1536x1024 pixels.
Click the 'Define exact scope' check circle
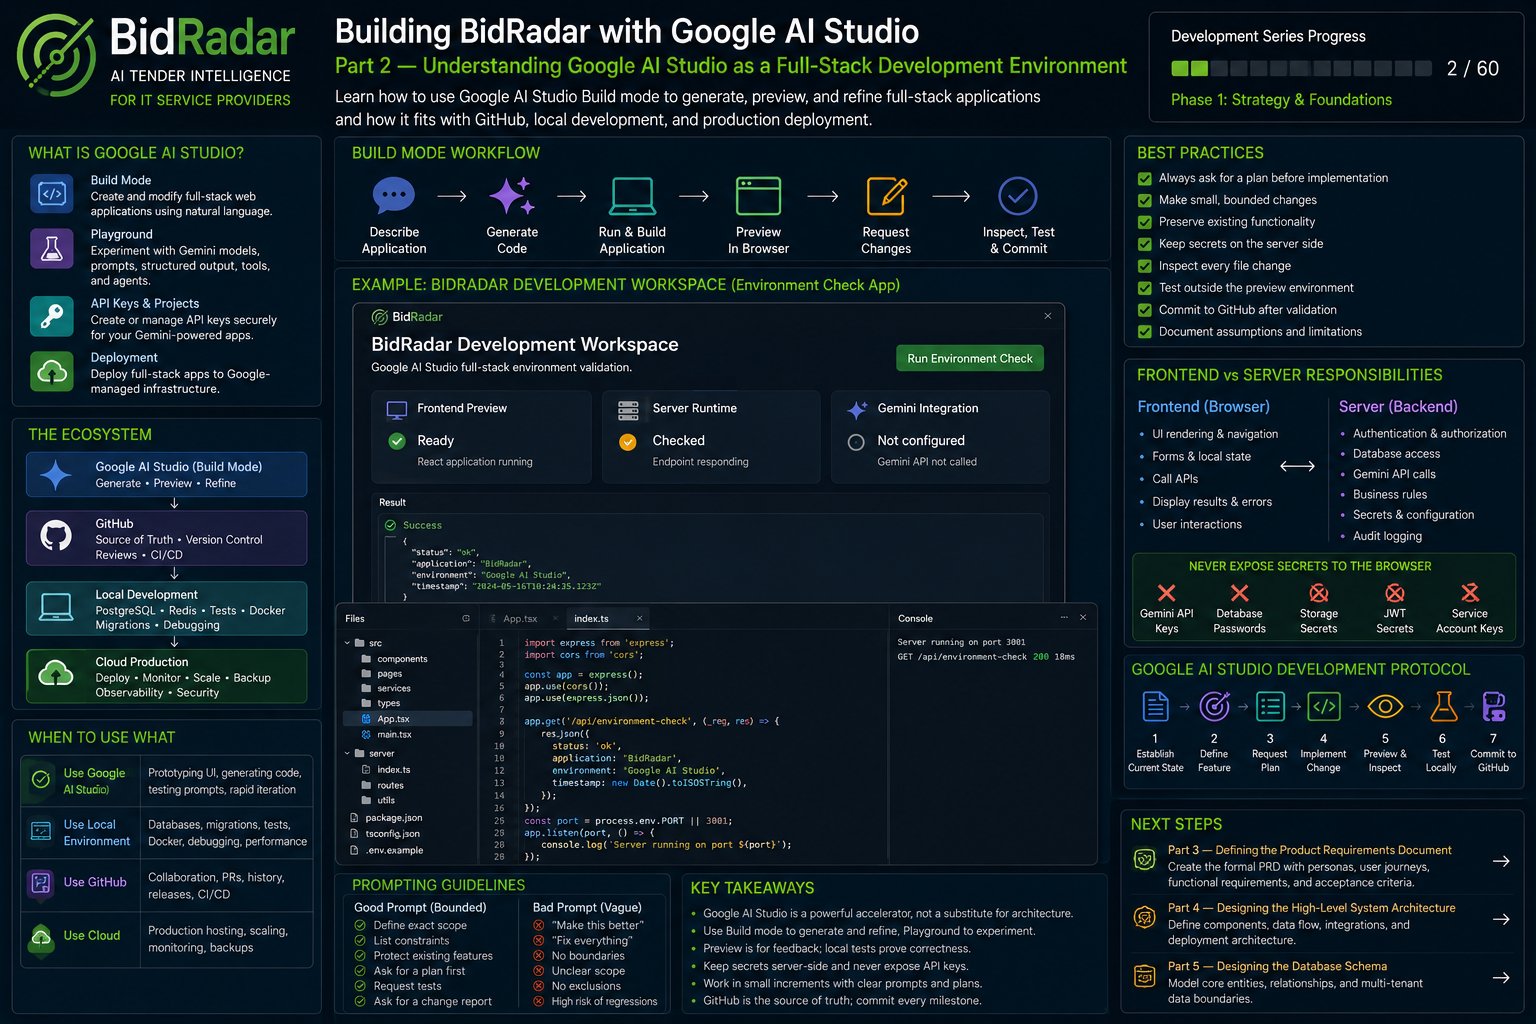pos(360,925)
